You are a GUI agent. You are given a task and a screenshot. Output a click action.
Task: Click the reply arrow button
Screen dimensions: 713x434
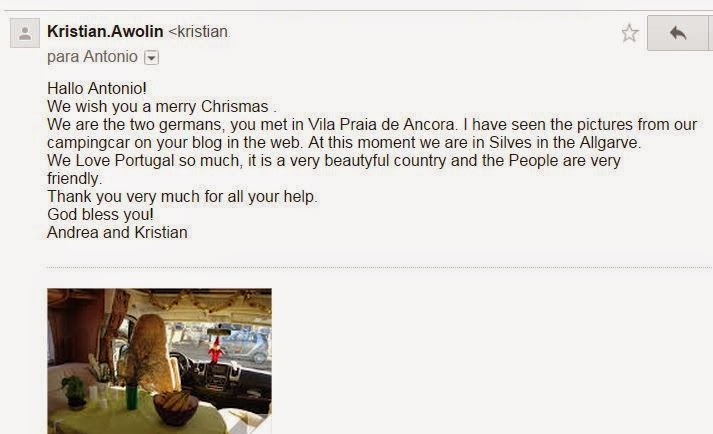click(678, 33)
